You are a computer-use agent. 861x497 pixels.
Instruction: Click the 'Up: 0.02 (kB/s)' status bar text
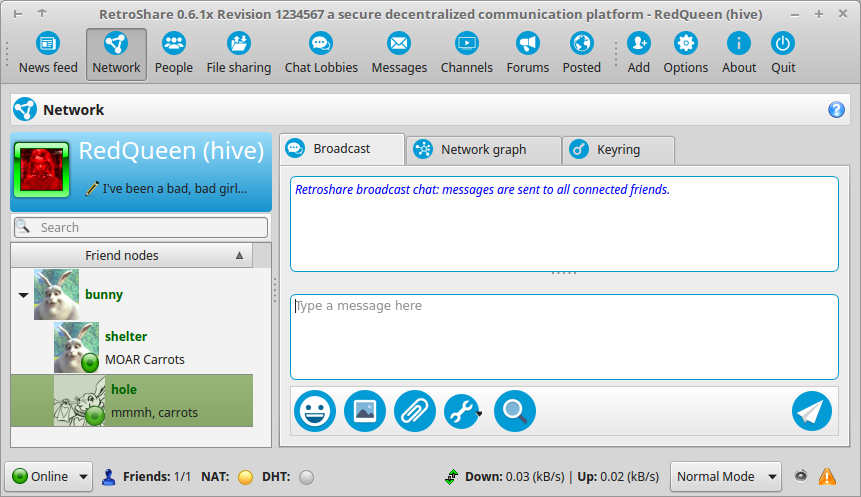coord(618,477)
